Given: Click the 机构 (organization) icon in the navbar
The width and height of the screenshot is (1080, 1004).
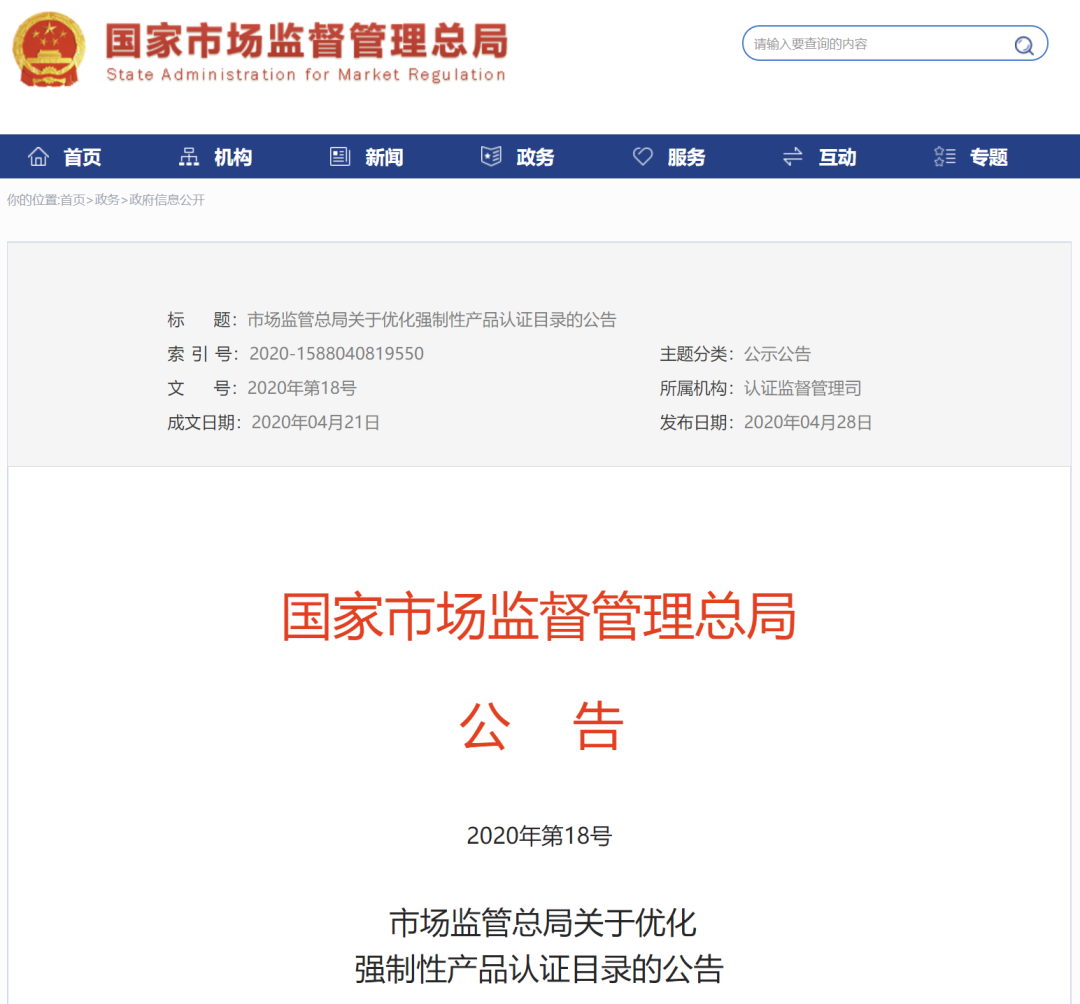Looking at the screenshot, I should pyautogui.click(x=189, y=156).
